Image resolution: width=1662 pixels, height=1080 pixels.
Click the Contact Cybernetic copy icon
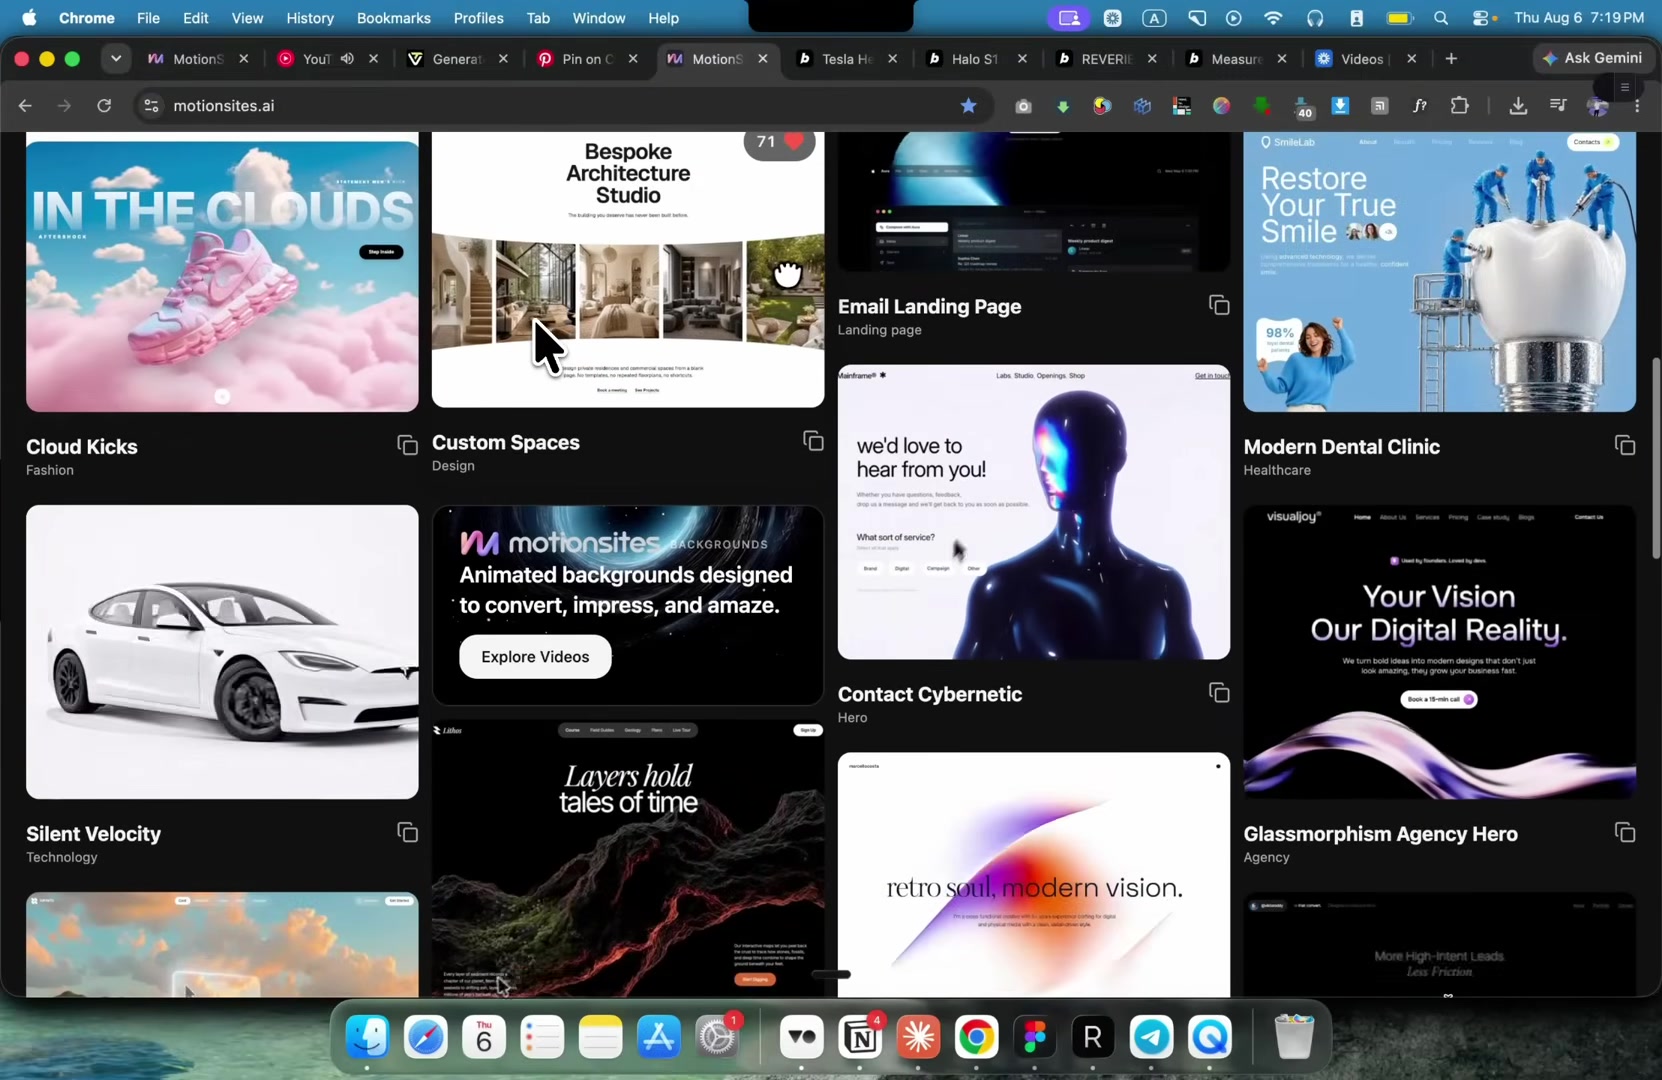(x=1219, y=693)
